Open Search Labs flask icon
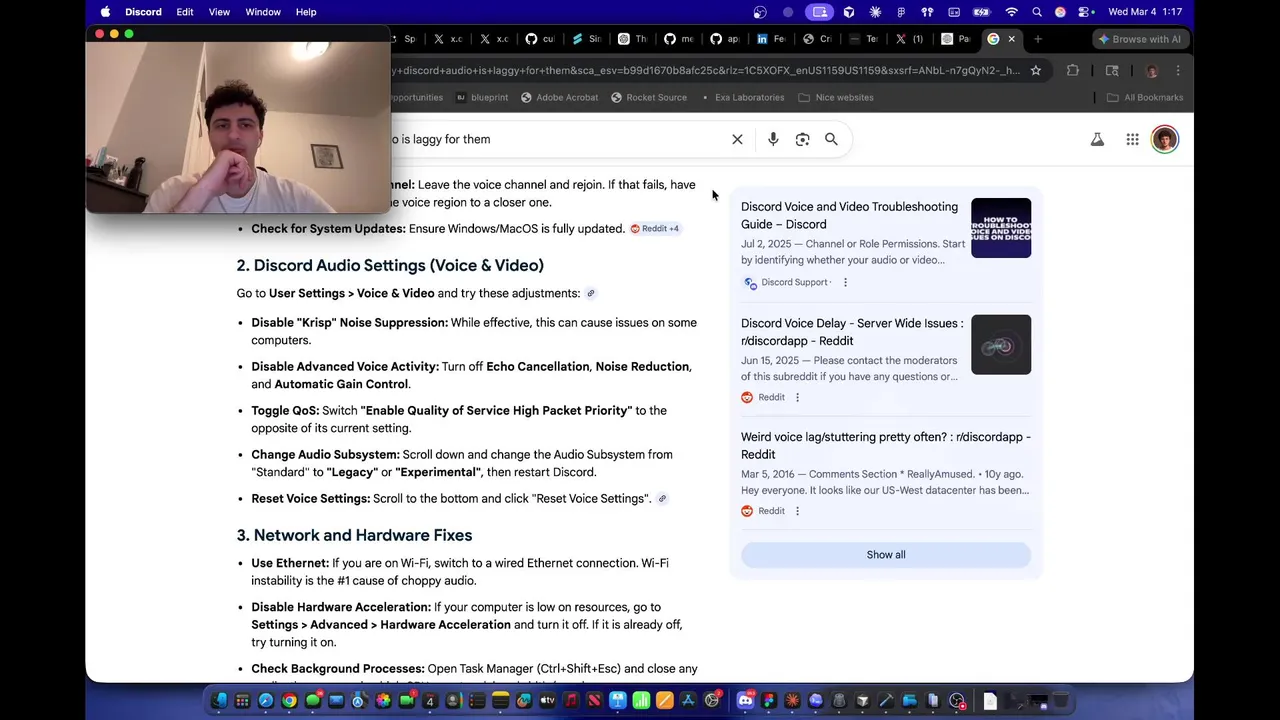Screen dimensions: 1280x720 [x=1097, y=140]
